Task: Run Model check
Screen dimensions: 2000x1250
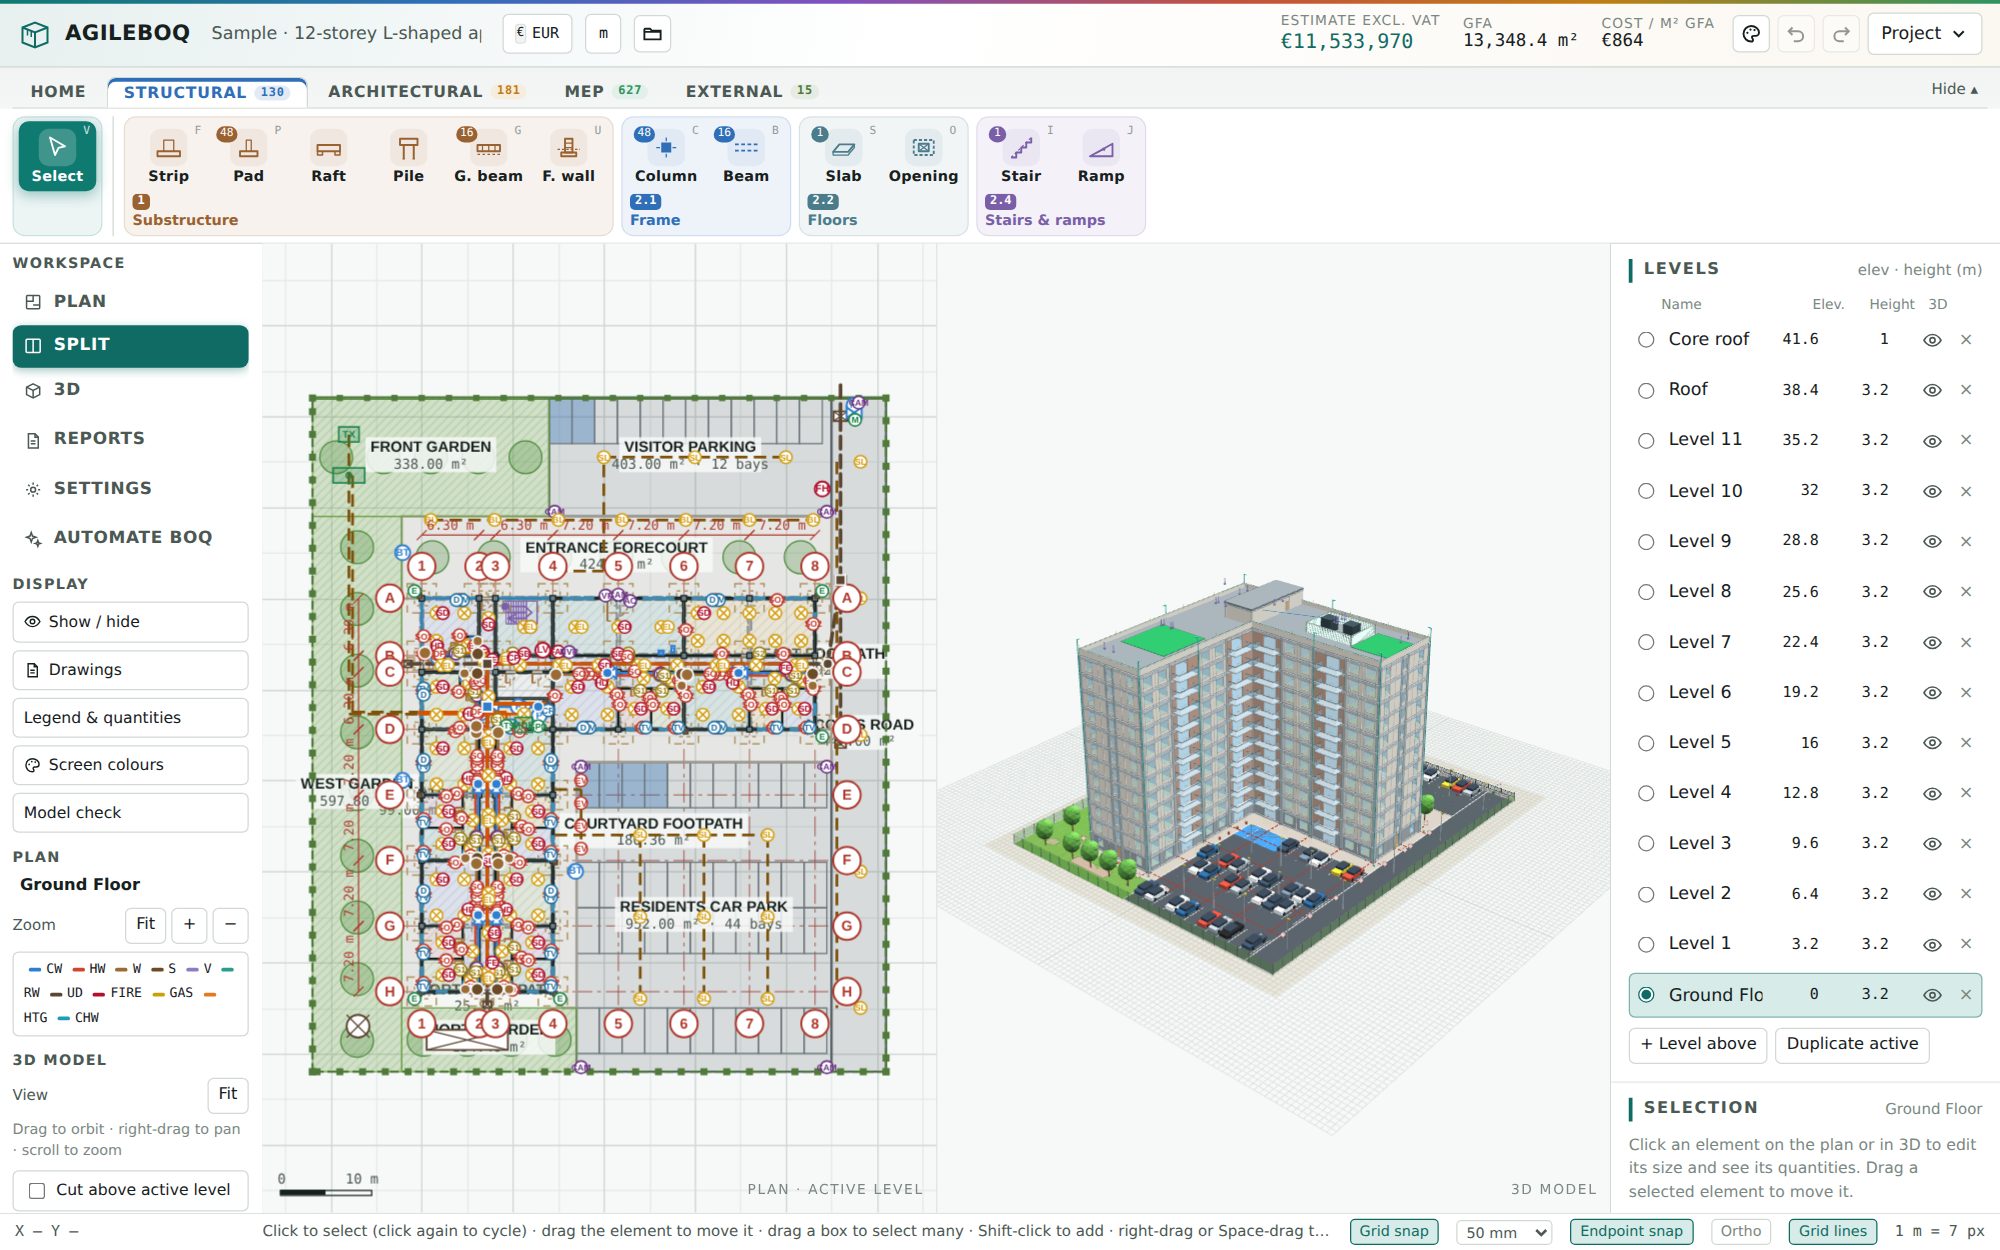Action: tap(130, 813)
